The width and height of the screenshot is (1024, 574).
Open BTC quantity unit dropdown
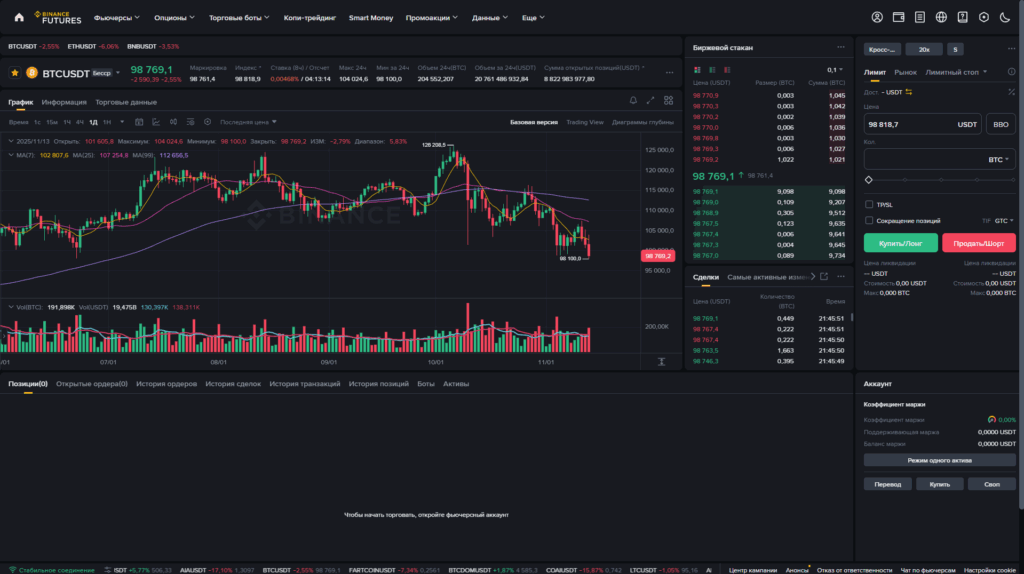[998, 159]
